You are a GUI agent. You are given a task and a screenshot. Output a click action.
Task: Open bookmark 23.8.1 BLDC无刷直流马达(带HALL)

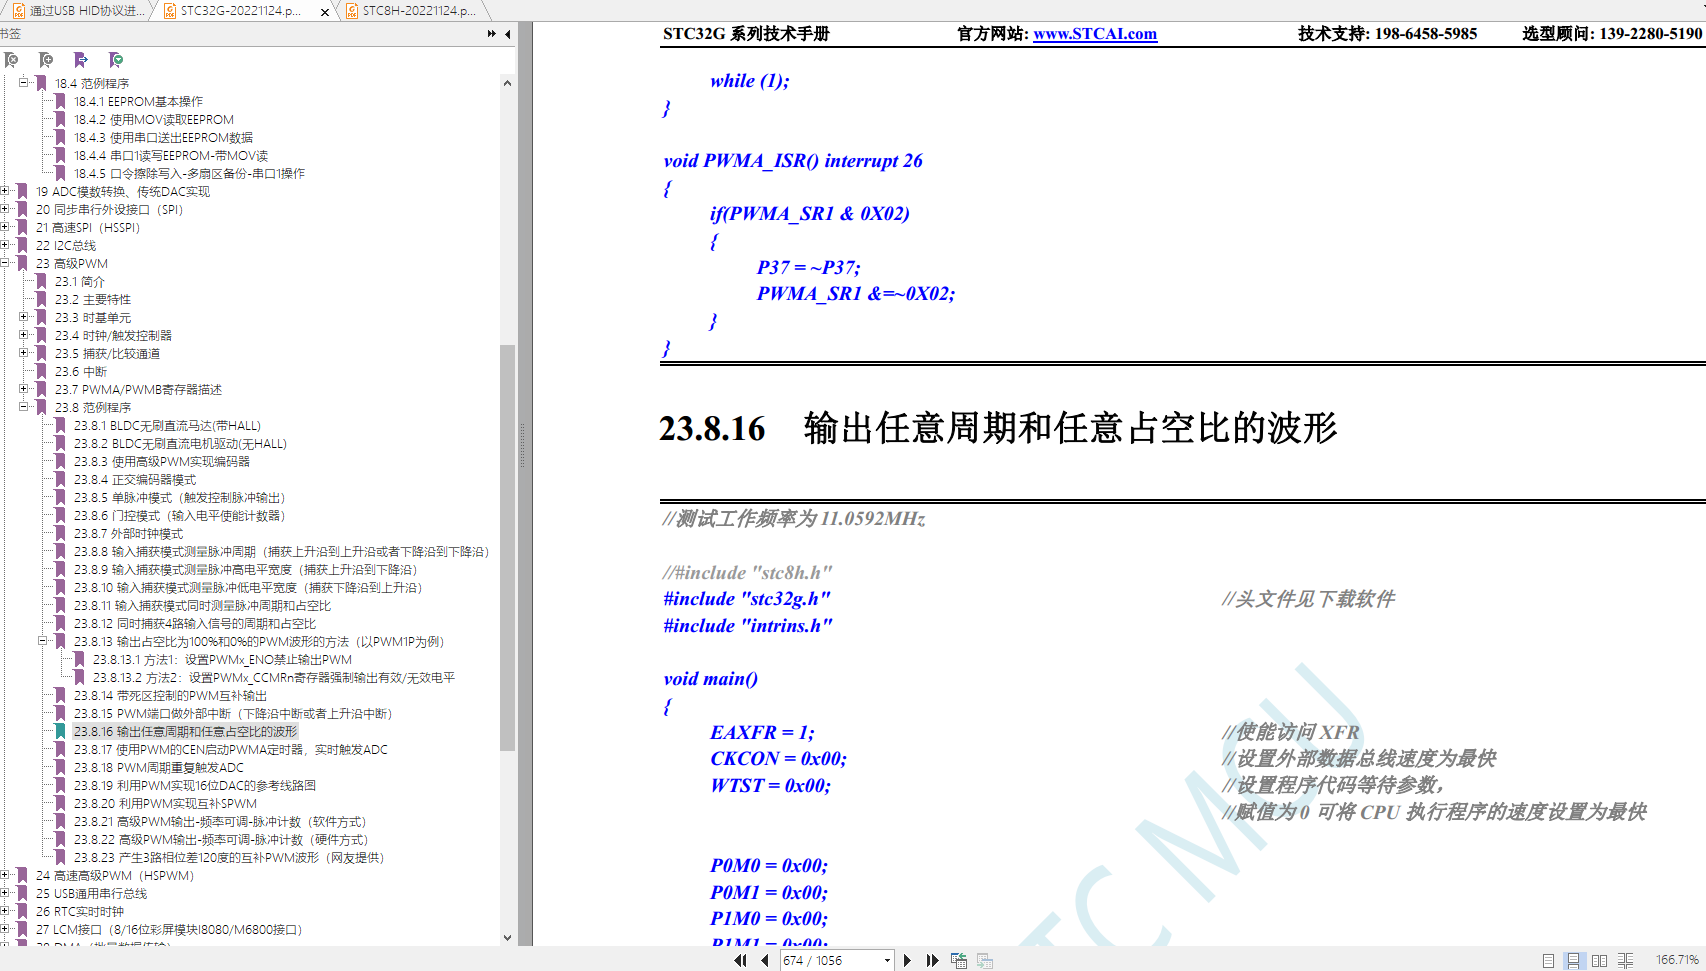pos(167,426)
